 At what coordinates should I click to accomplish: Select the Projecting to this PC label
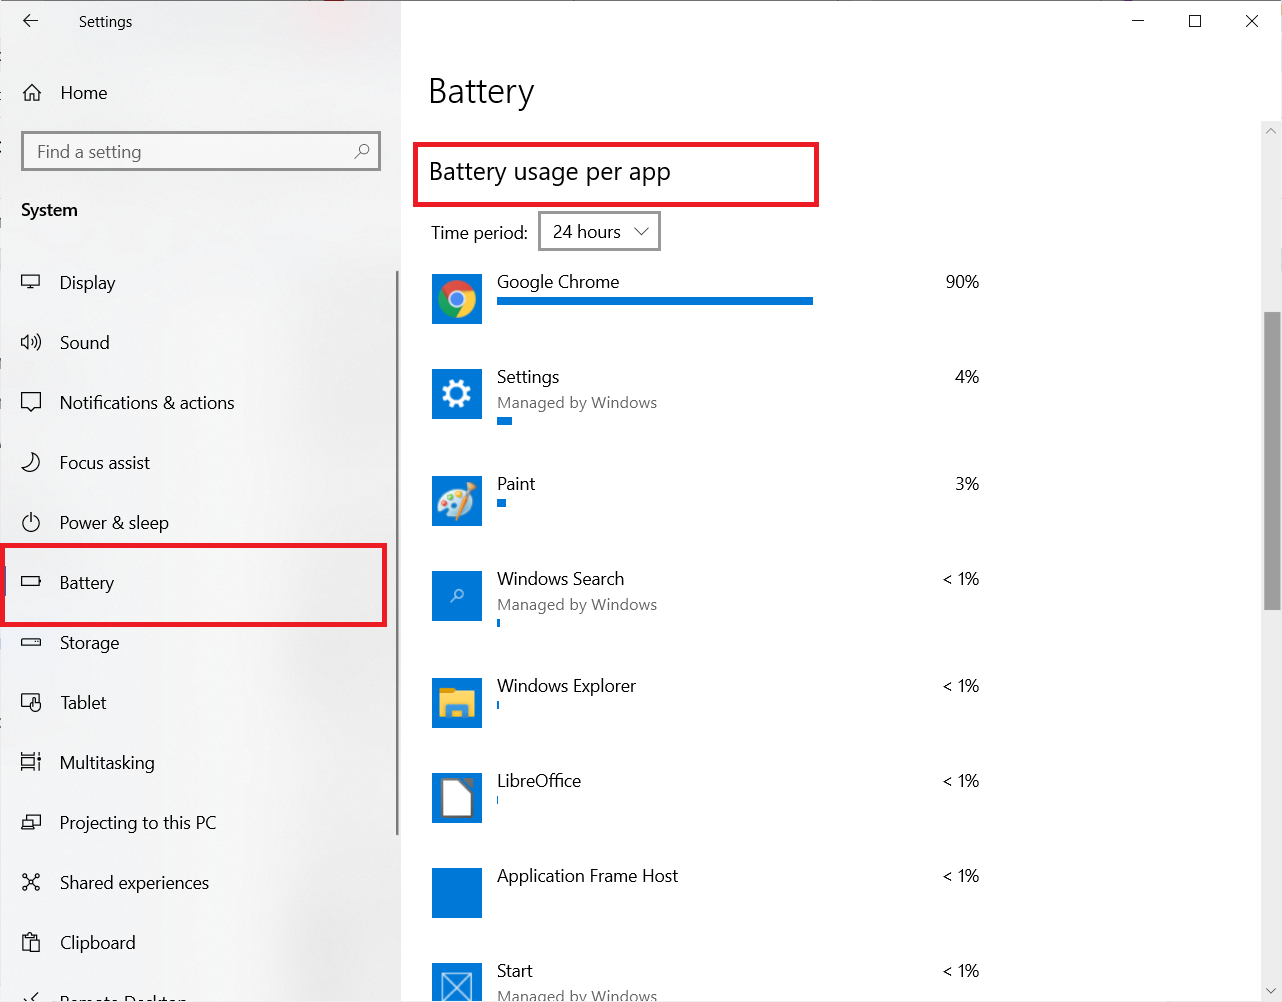pos(138,823)
